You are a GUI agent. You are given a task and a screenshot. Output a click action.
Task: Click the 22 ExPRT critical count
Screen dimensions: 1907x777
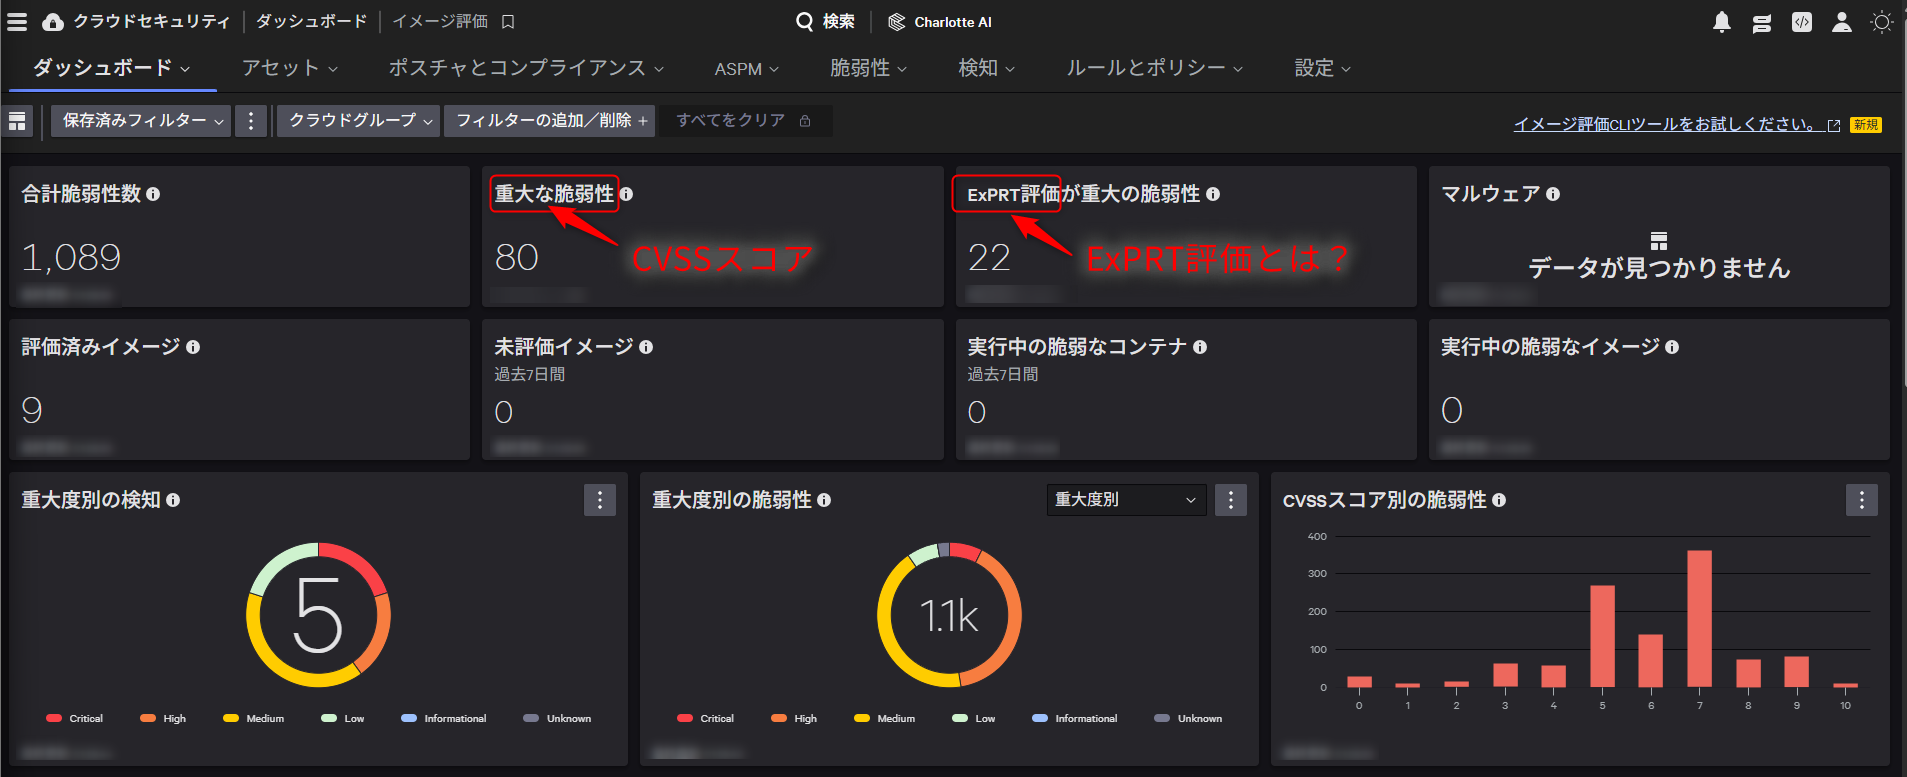tap(989, 258)
